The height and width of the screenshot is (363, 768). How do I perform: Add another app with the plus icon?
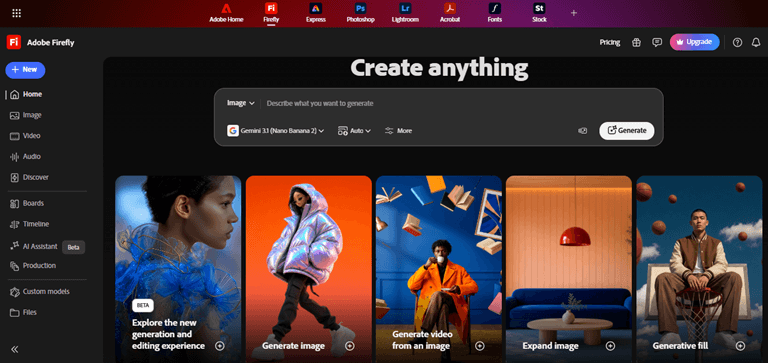pos(574,13)
